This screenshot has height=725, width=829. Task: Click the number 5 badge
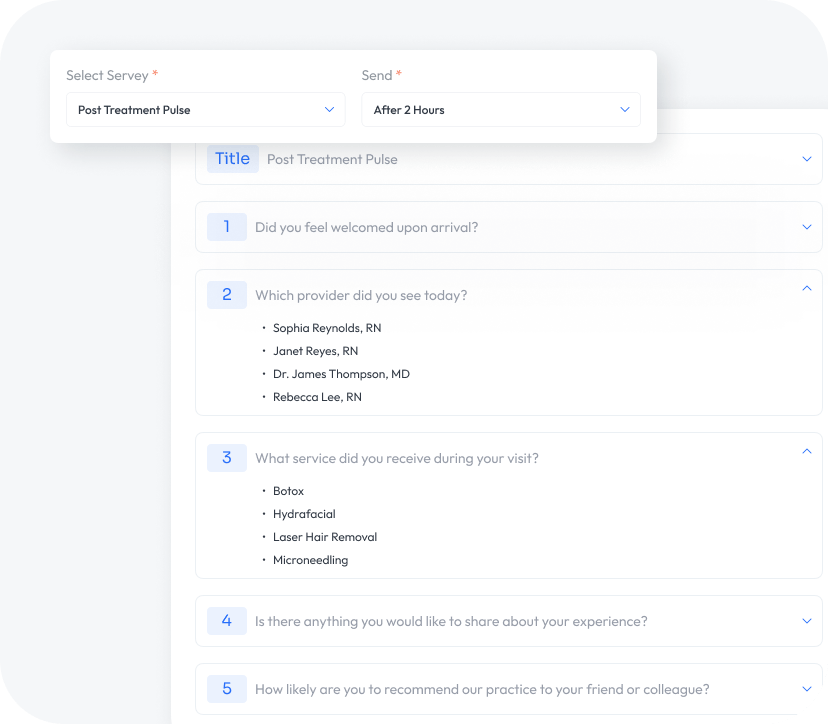pyautogui.click(x=227, y=689)
